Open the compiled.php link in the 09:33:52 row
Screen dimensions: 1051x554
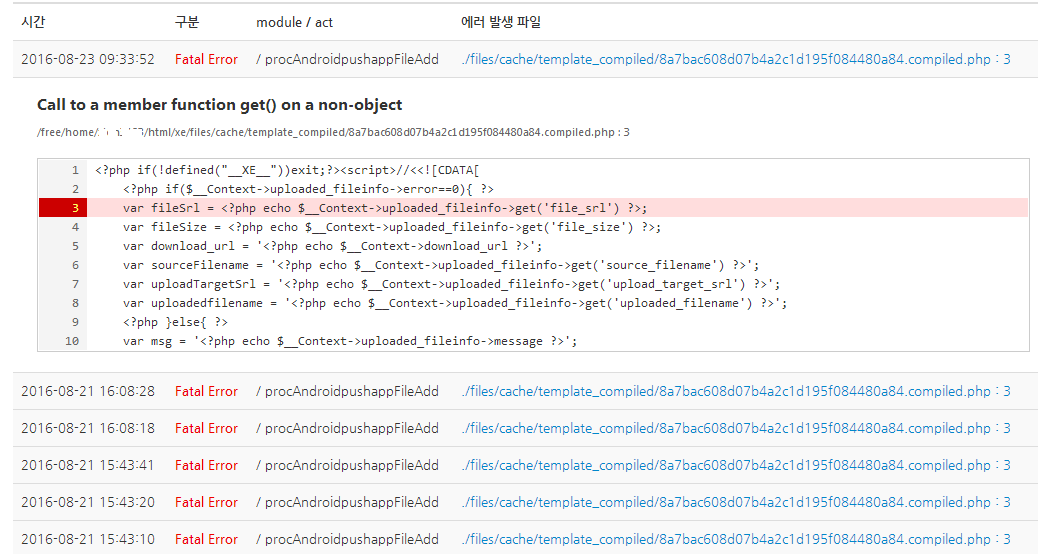click(x=736, y=59)
